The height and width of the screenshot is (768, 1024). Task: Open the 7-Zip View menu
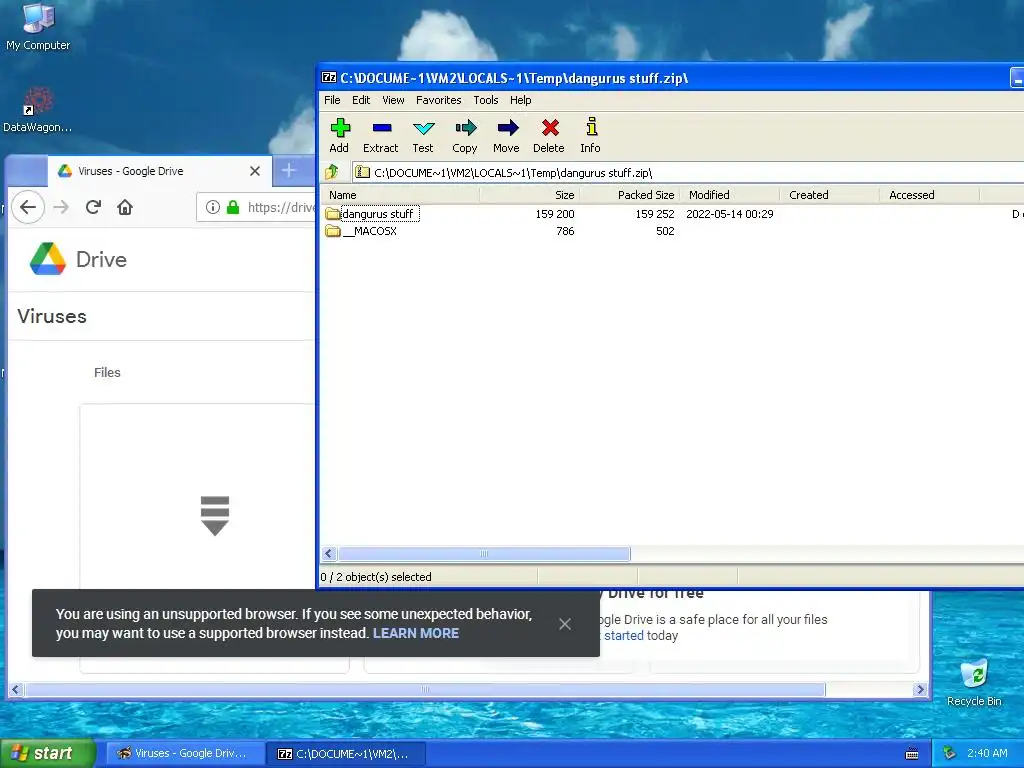click(393, 100)
